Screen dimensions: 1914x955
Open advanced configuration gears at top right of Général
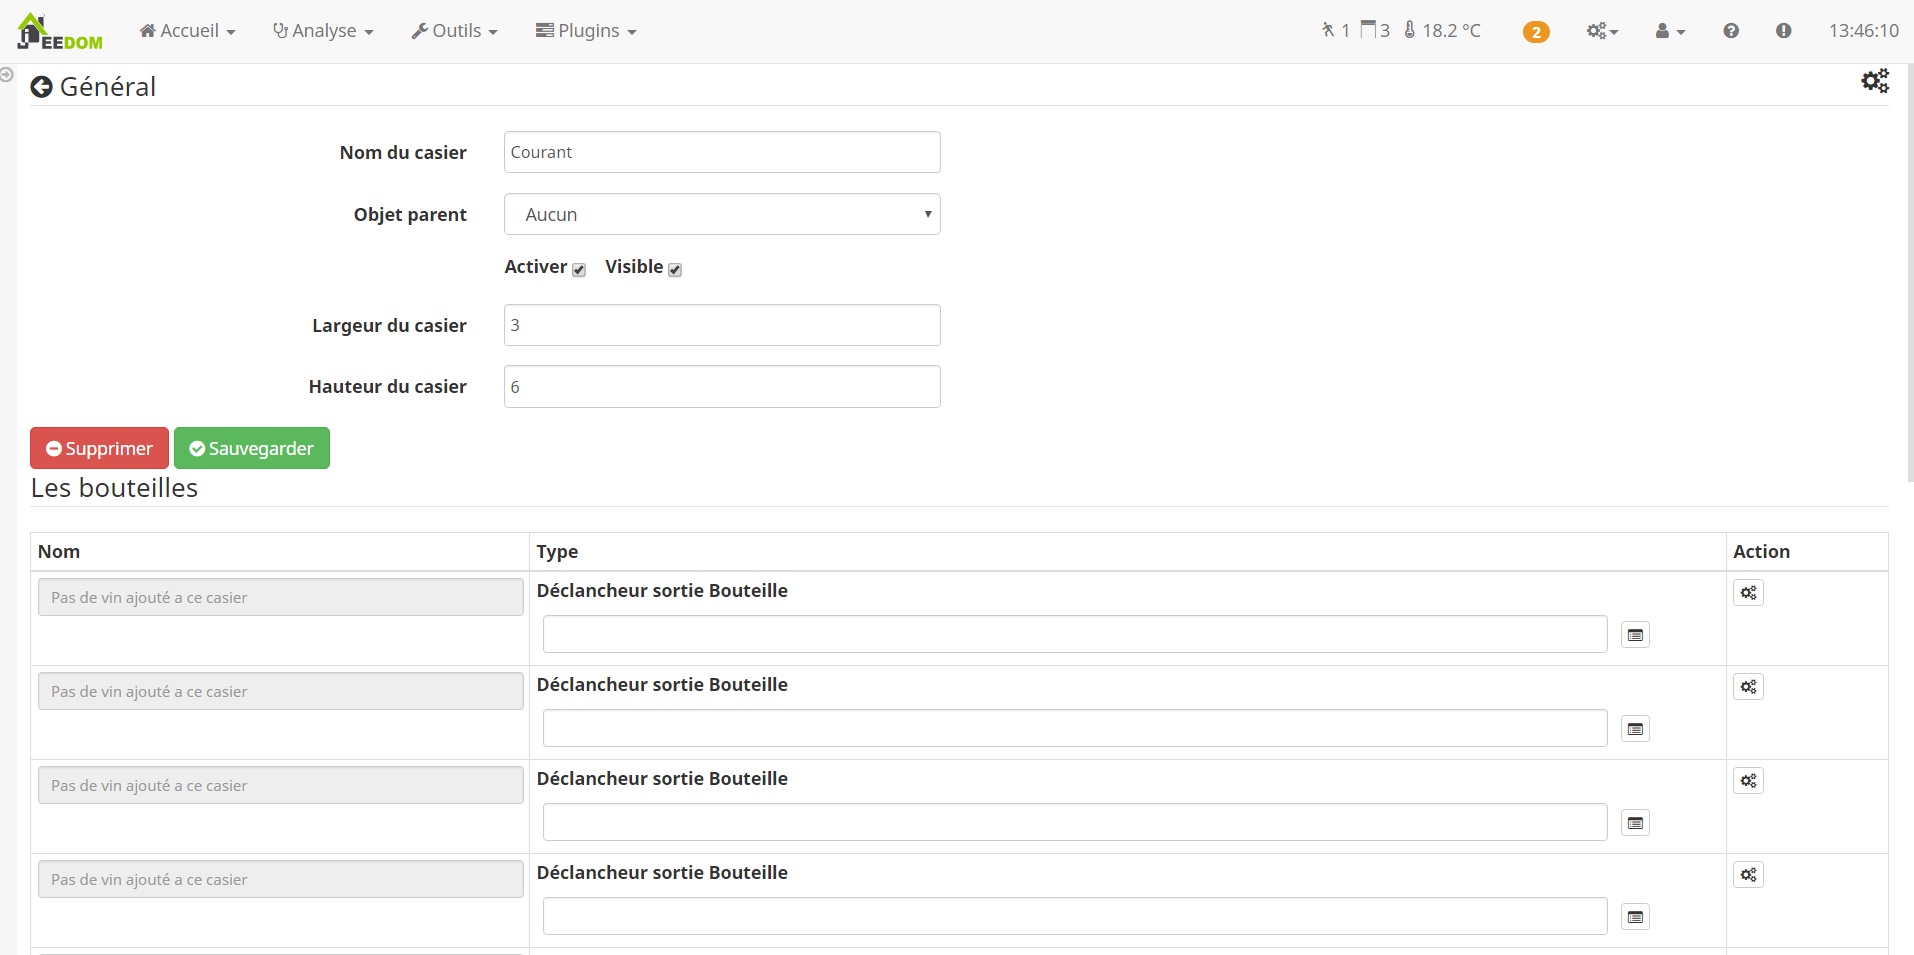(x=1875, y=81)
